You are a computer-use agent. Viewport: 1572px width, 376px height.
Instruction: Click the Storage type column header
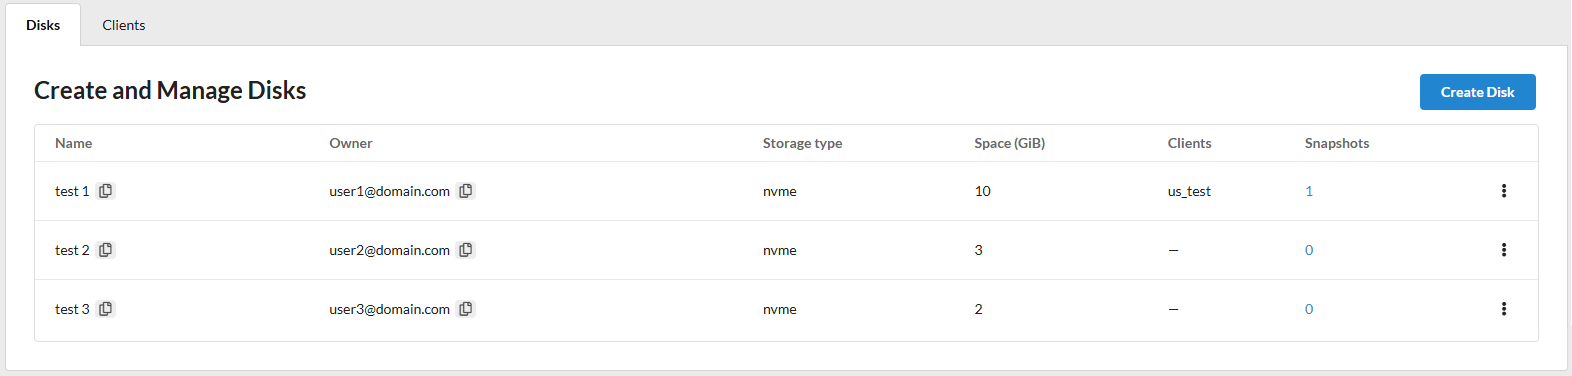[803, 143]
